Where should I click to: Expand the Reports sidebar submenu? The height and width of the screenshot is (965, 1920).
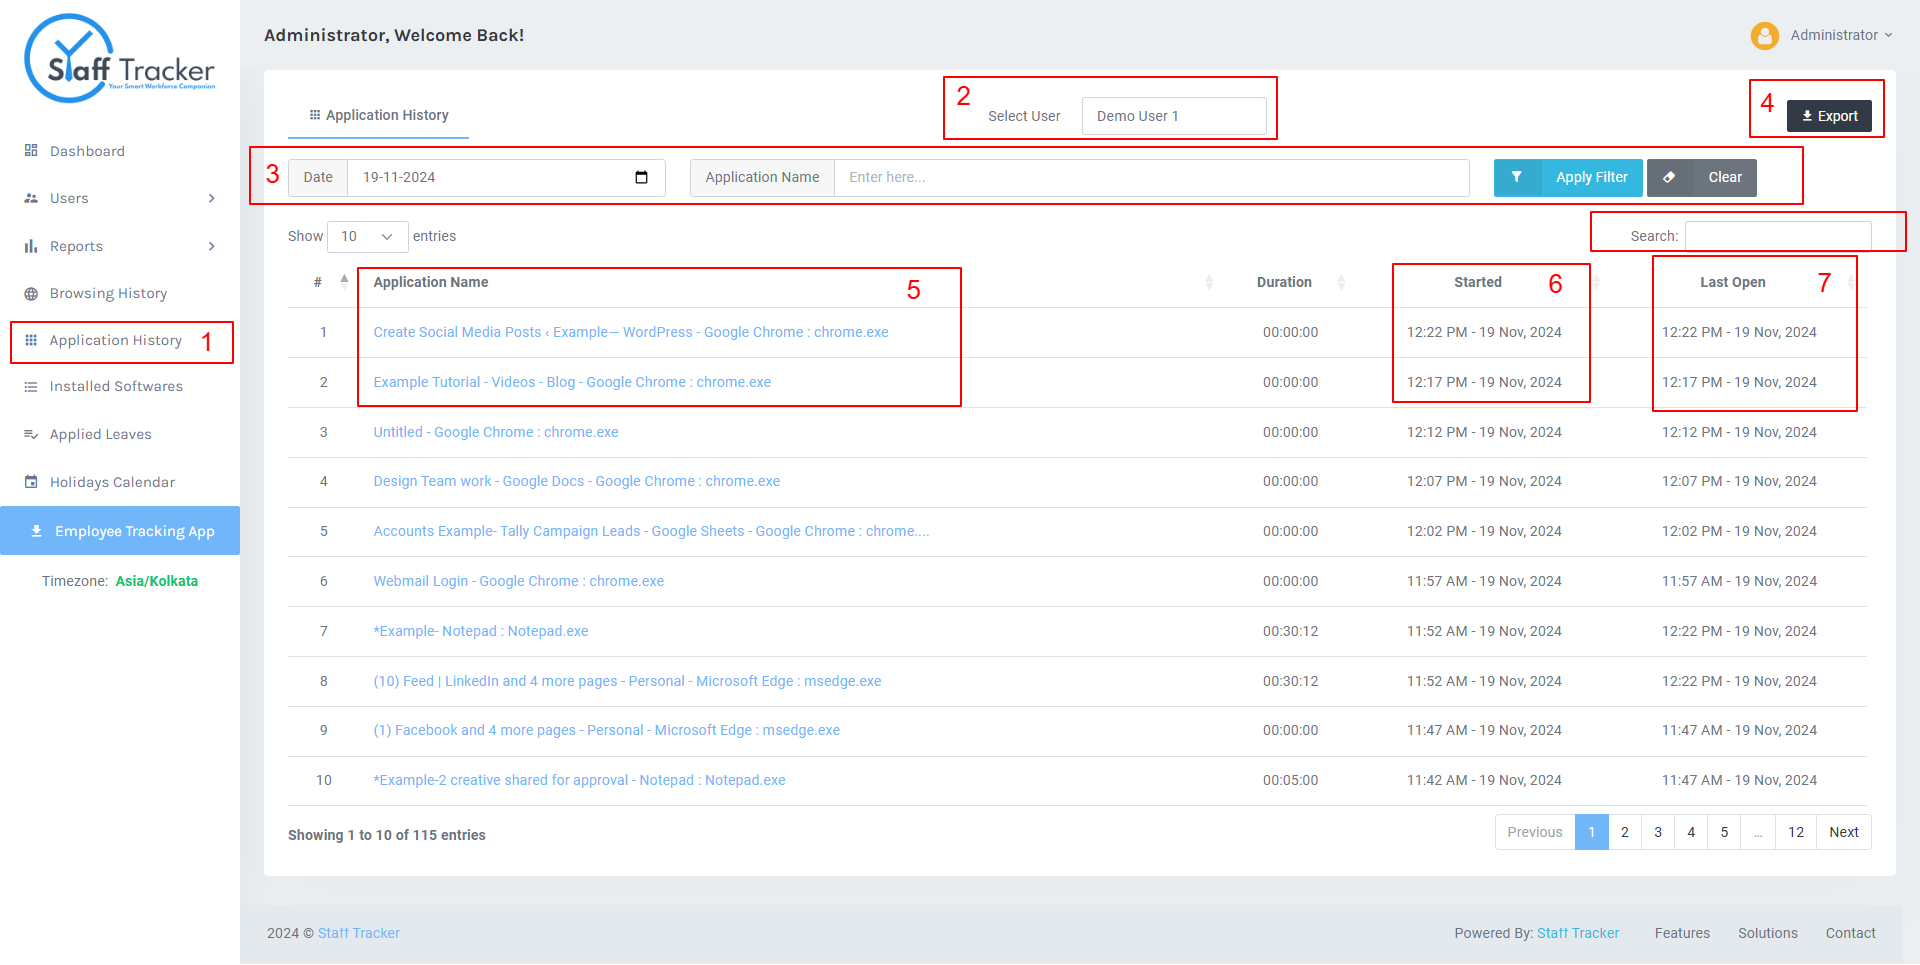coord(211,247)
